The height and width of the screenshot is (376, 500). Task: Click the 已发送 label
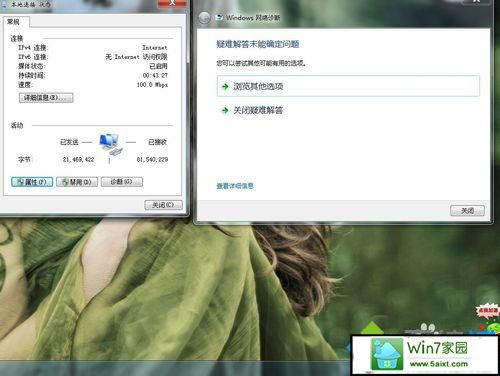(x=69, y=142)
